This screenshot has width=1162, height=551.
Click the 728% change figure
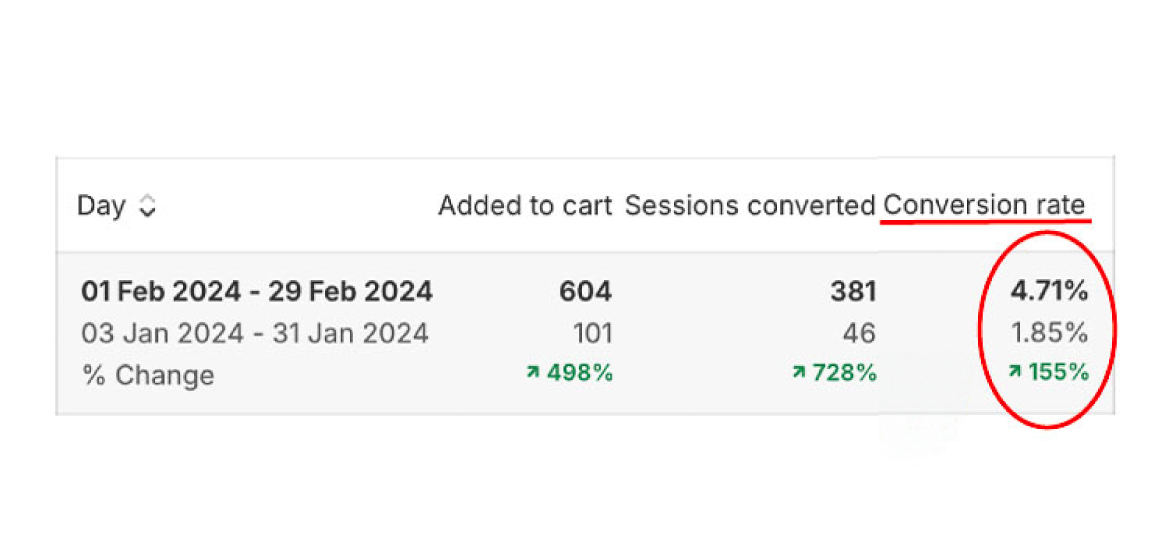(x=843, y=373)
